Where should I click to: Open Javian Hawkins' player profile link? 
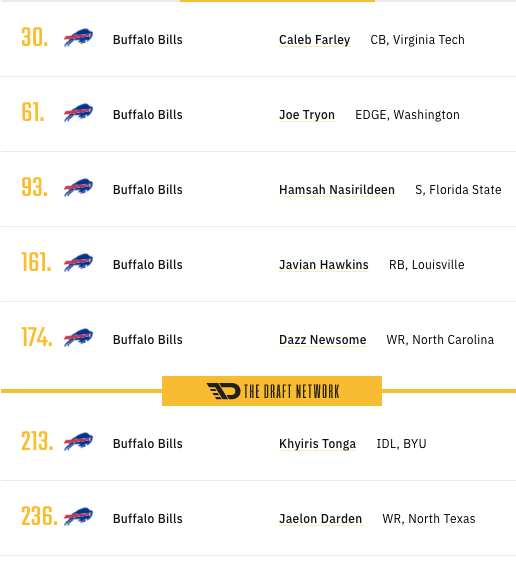tap(324, 265)
